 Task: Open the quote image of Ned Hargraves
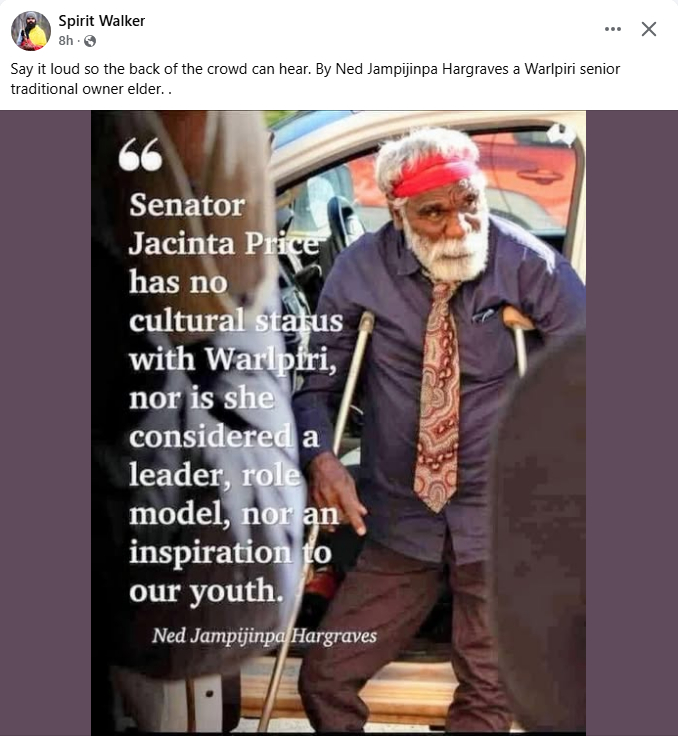point(338,422)
